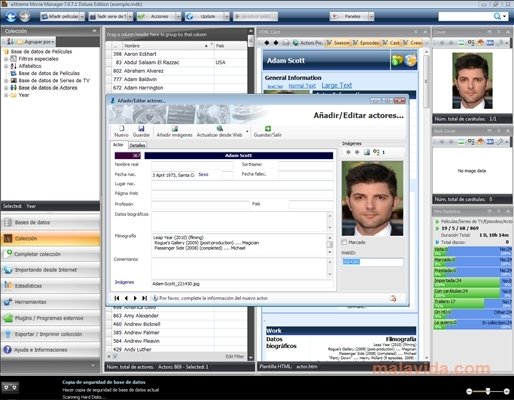The height and width of the screenshot is (400, 514).
Task: Click the search magnifier icon
Action: point(497,16)
